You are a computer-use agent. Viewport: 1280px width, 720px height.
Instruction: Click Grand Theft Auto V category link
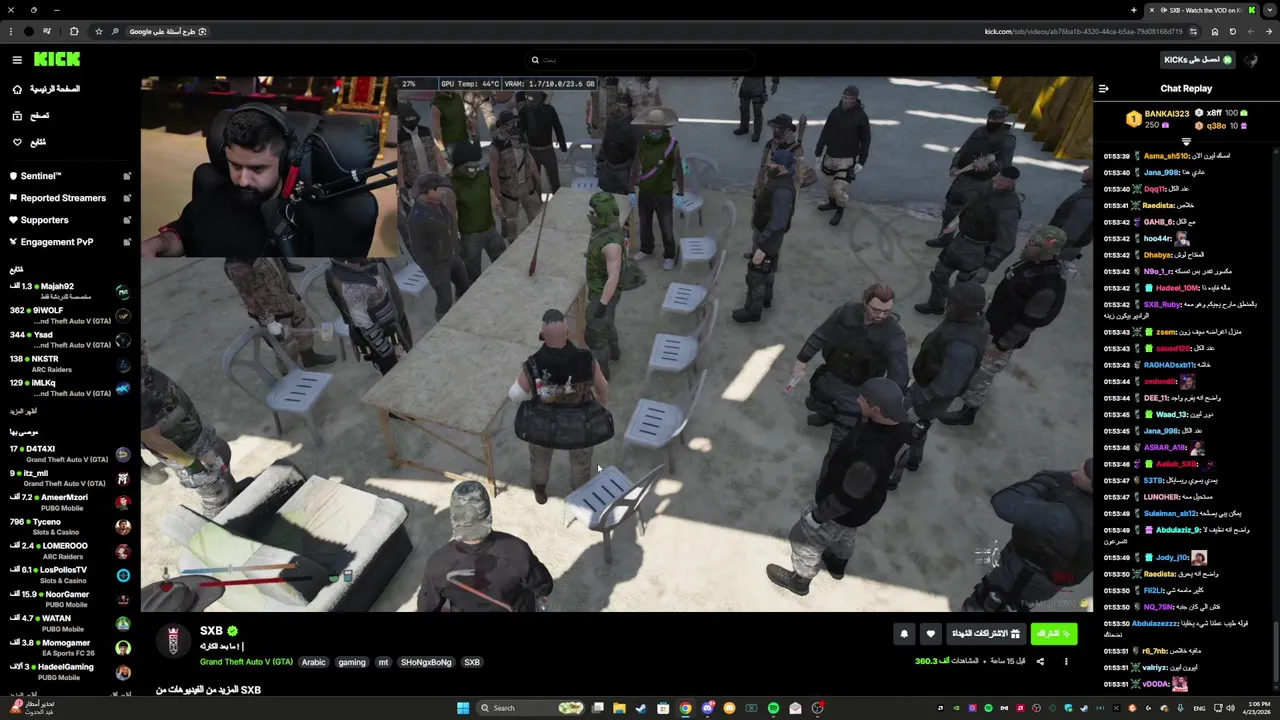(246, 662)
